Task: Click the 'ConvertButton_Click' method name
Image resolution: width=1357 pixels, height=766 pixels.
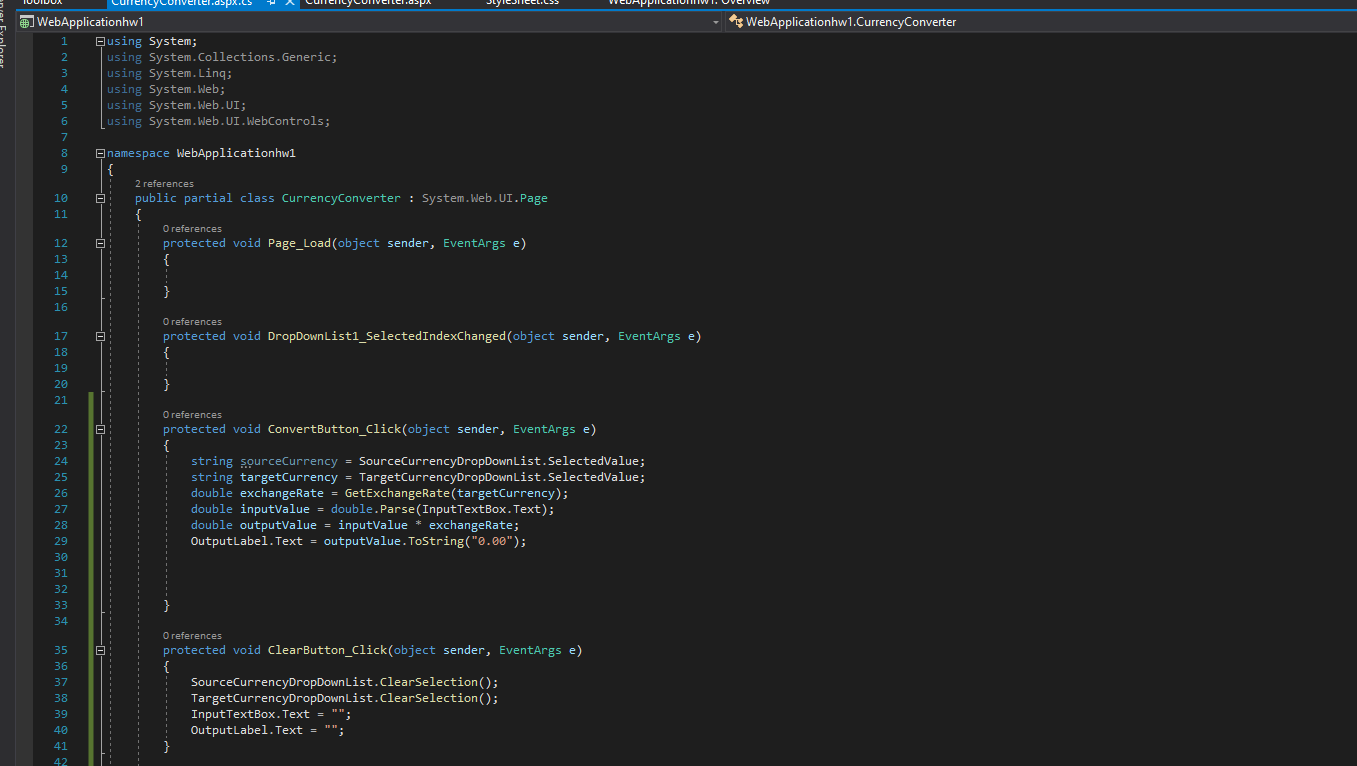Action: point(334,429)
